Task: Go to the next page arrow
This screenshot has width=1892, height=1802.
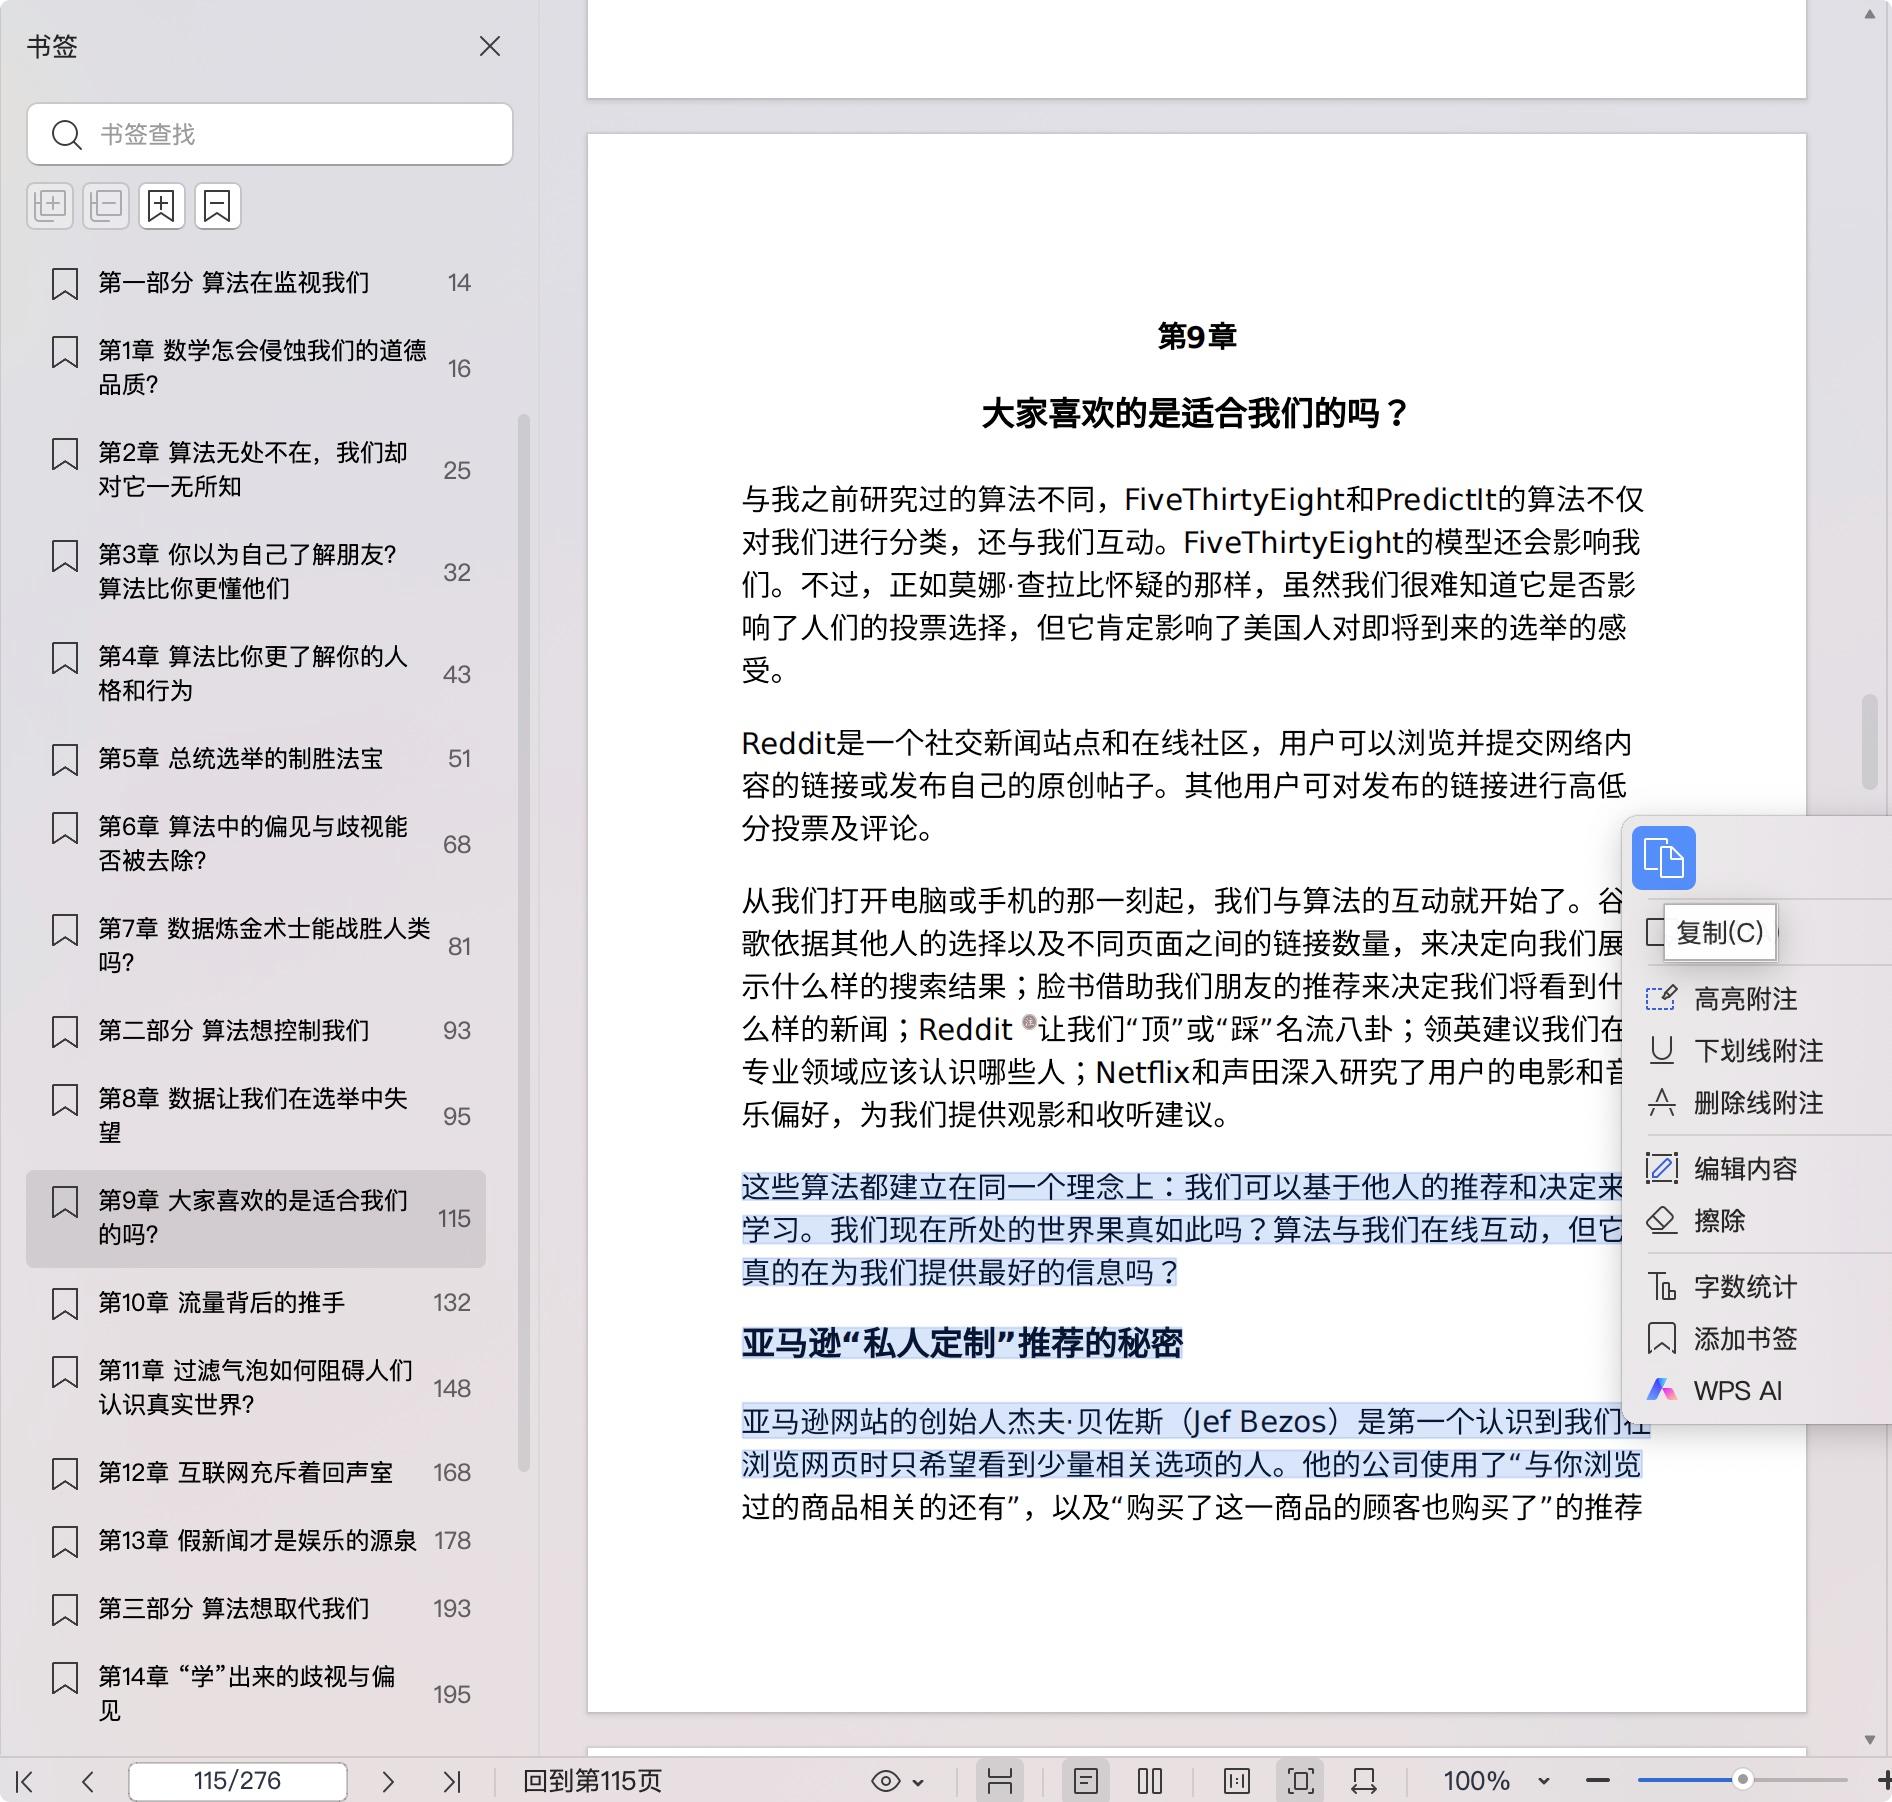Action: (388, 1780)
